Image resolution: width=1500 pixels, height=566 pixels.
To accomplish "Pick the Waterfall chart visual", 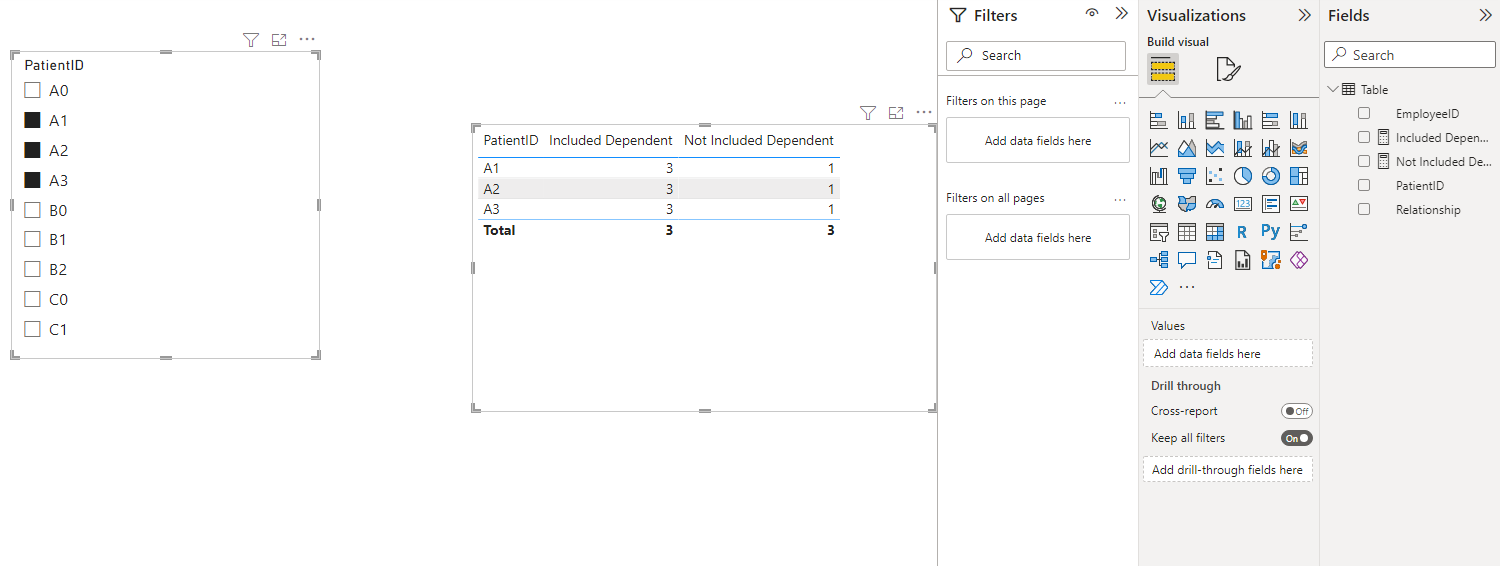I will tap(1159, 177).
